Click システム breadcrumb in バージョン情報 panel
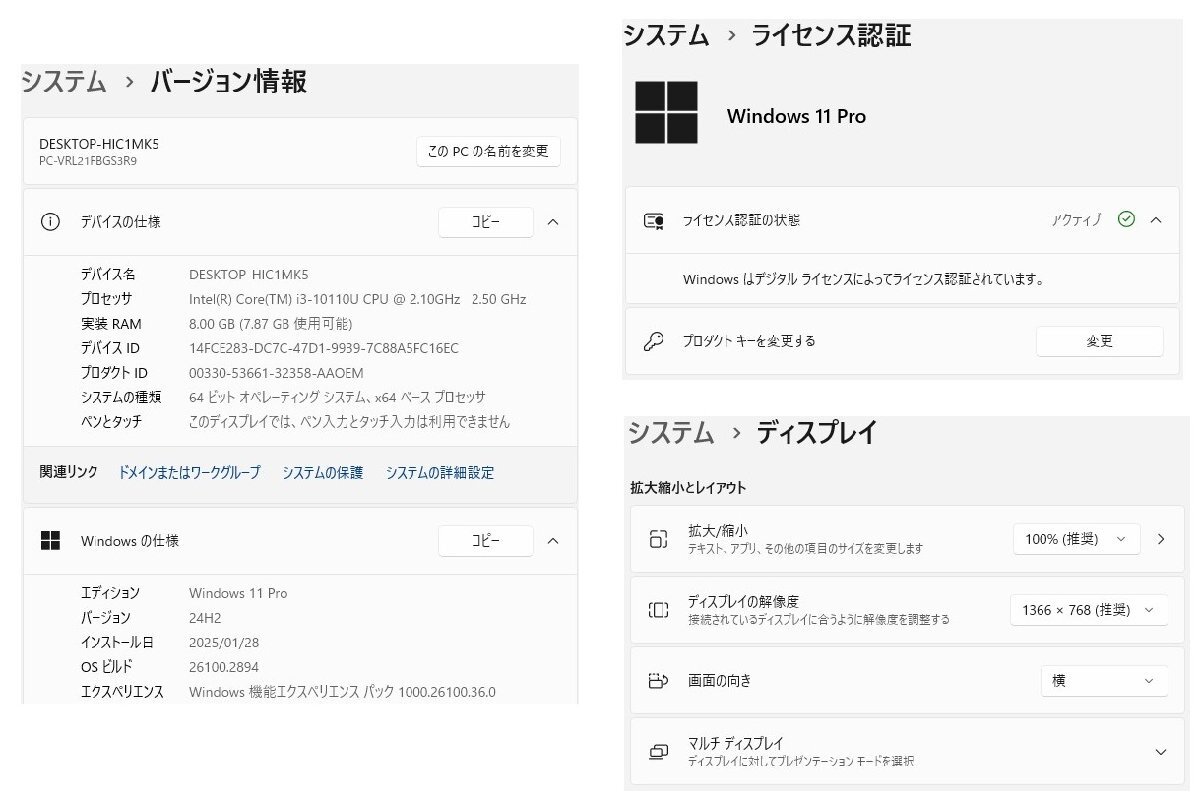 64,81
